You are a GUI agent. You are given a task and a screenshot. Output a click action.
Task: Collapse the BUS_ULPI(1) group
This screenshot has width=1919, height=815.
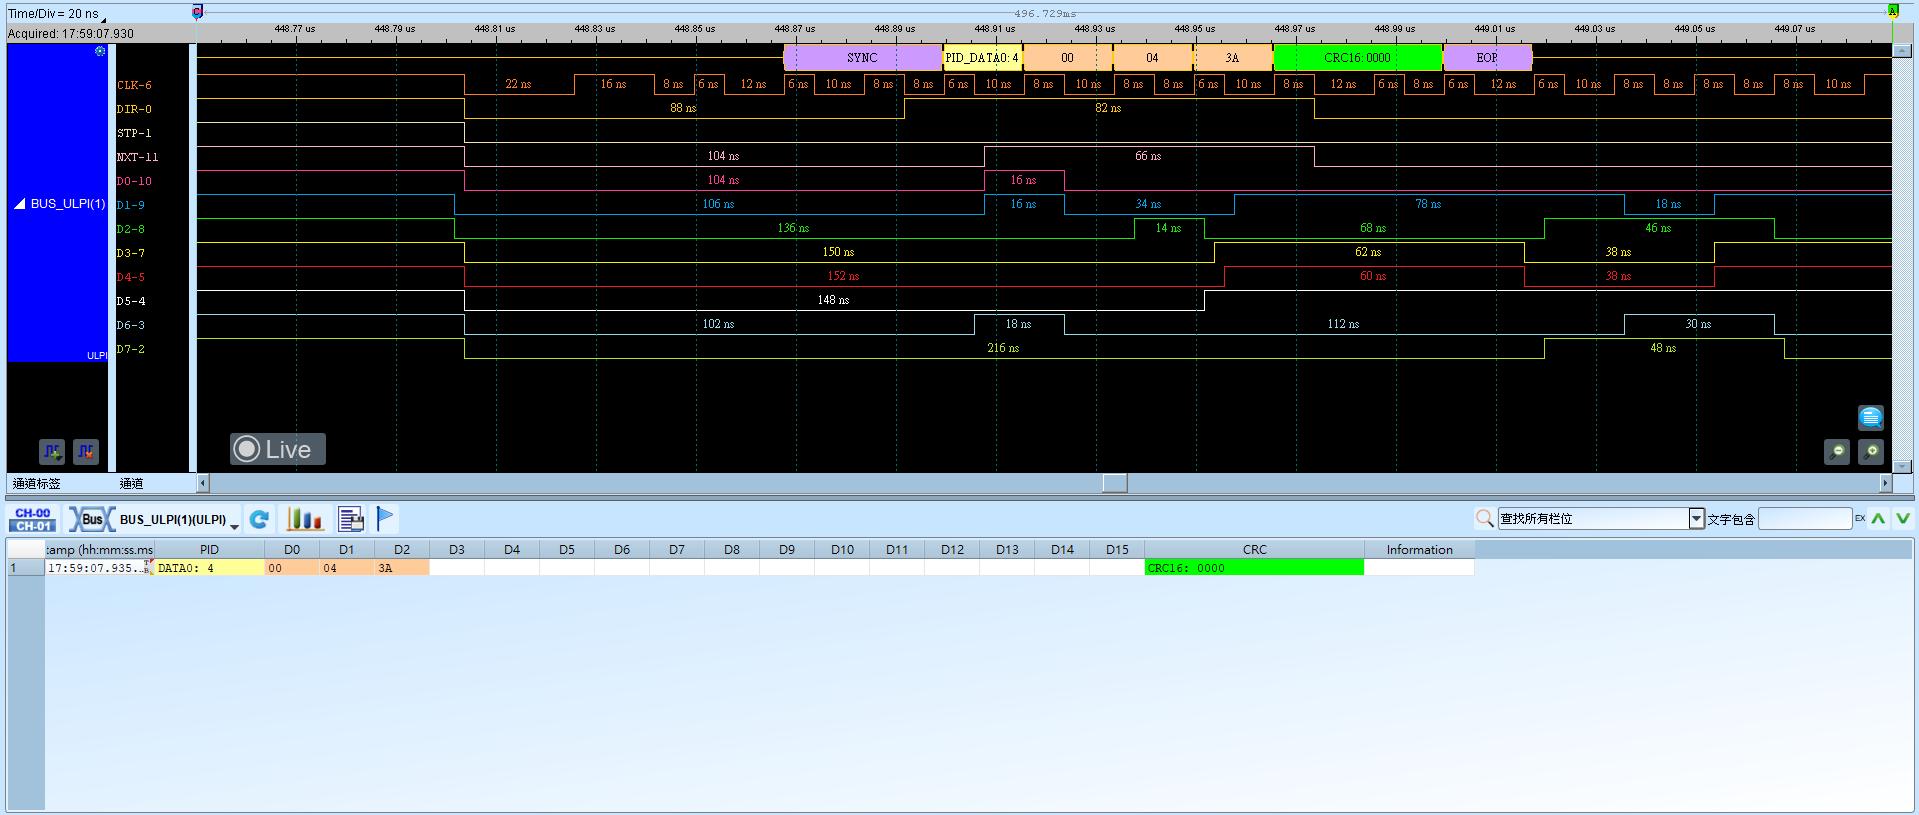tap(20, 204)
